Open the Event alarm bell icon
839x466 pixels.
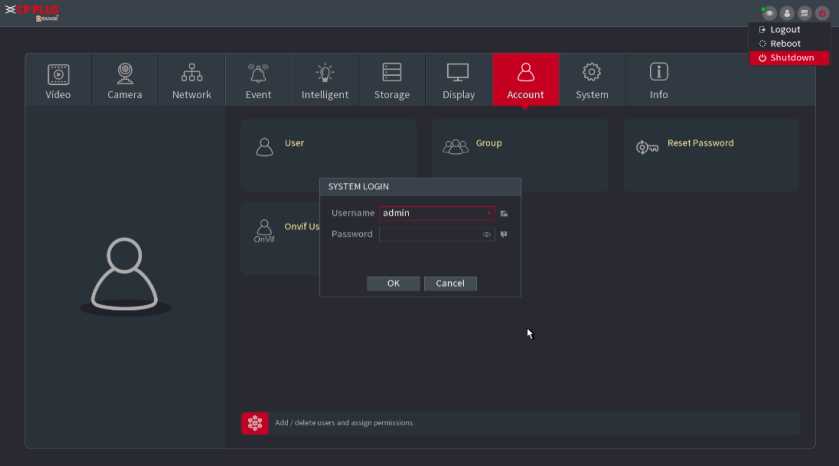(x=258, y=80)
